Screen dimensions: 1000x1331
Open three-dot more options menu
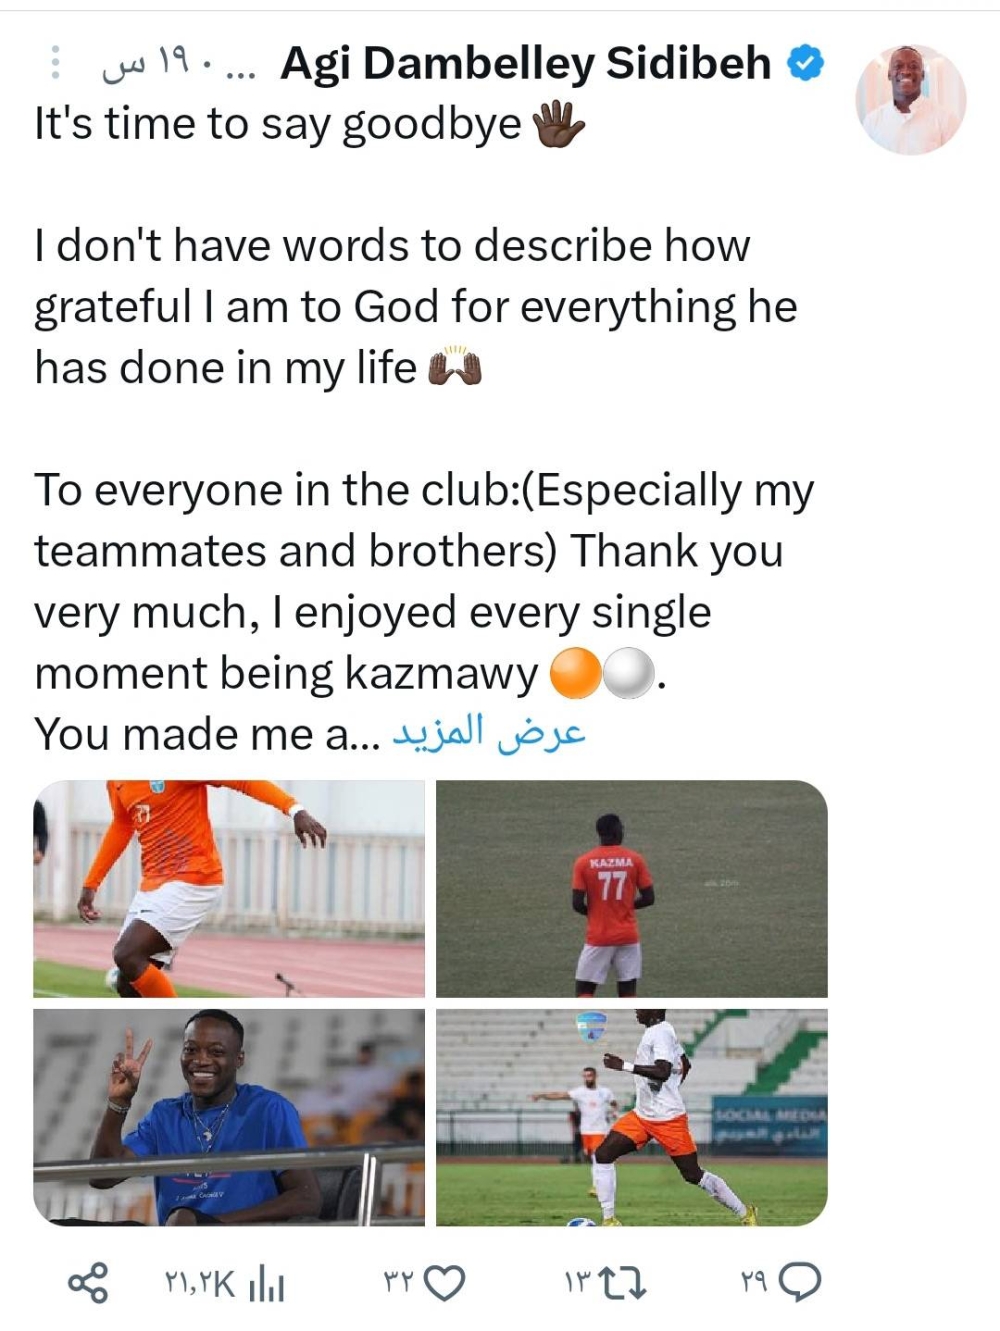[56, 63]
